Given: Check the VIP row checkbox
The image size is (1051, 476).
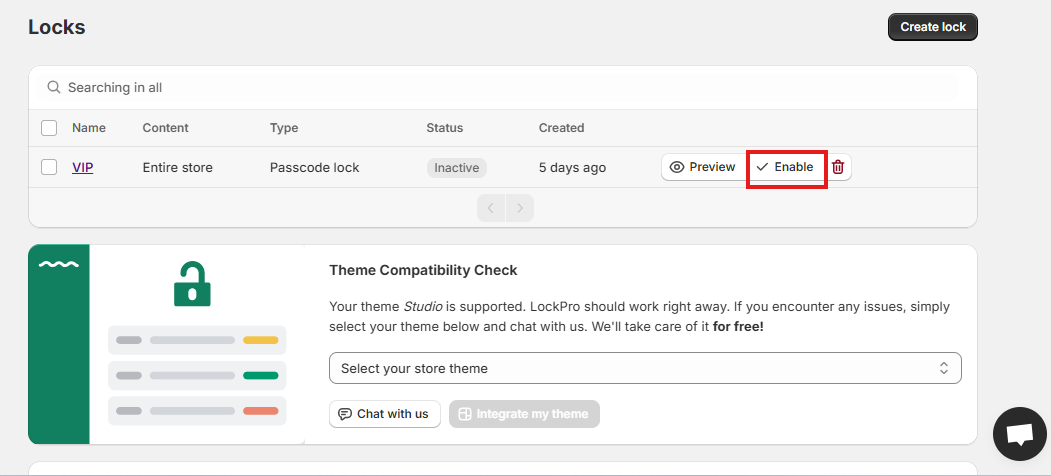Looking at the screenshot, I should coord(49,167).
